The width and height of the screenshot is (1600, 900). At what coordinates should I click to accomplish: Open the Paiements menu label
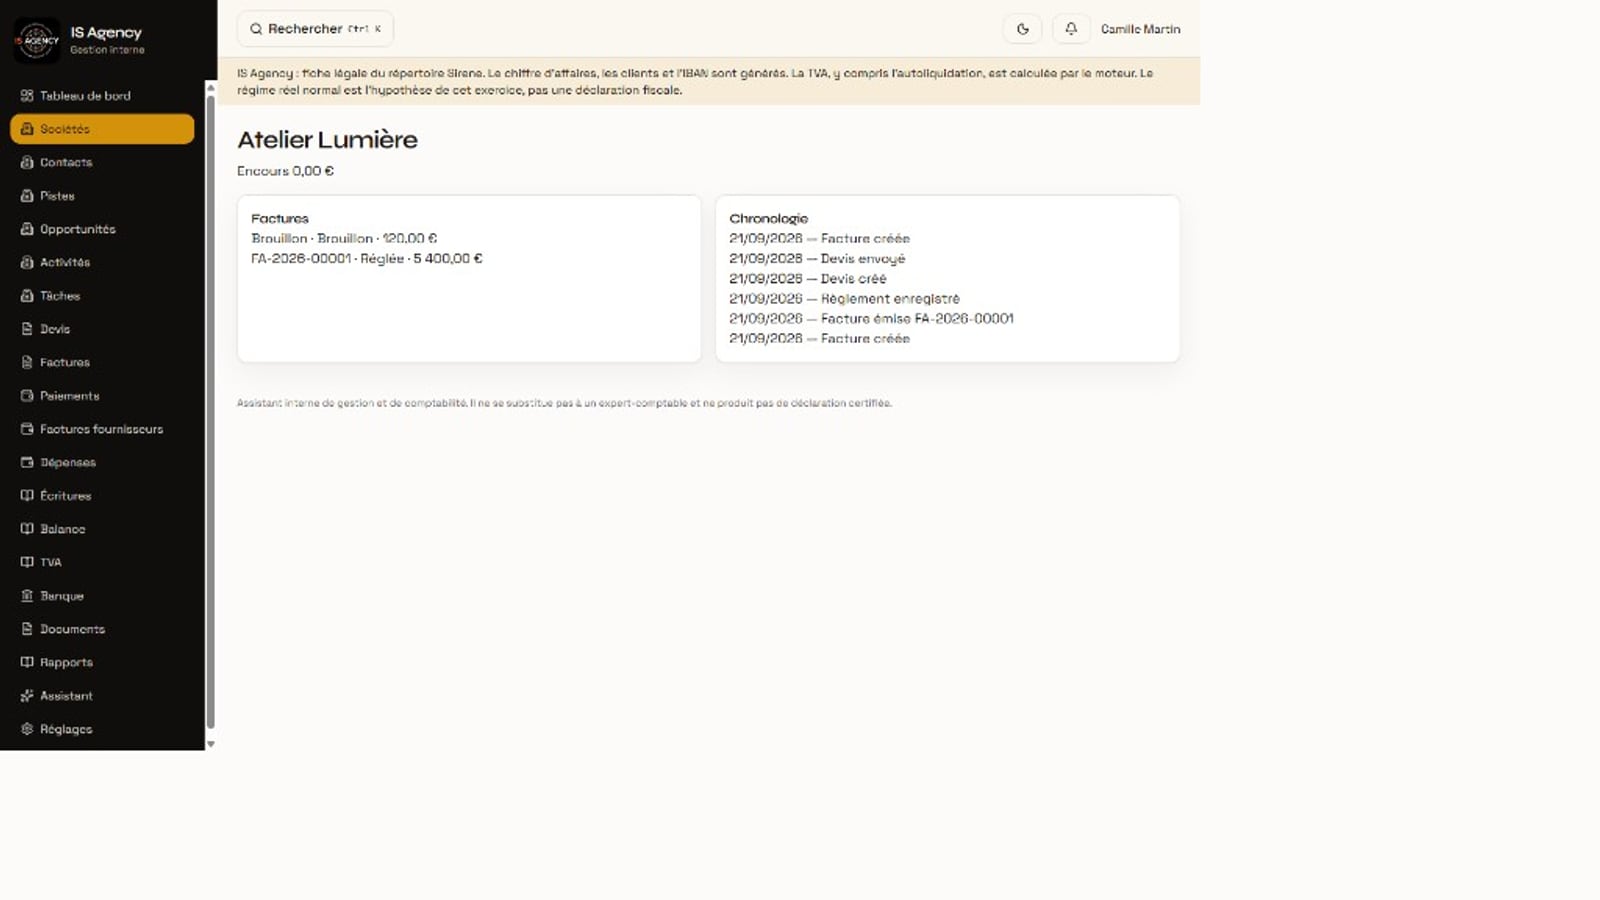click(x=70, y=396)
